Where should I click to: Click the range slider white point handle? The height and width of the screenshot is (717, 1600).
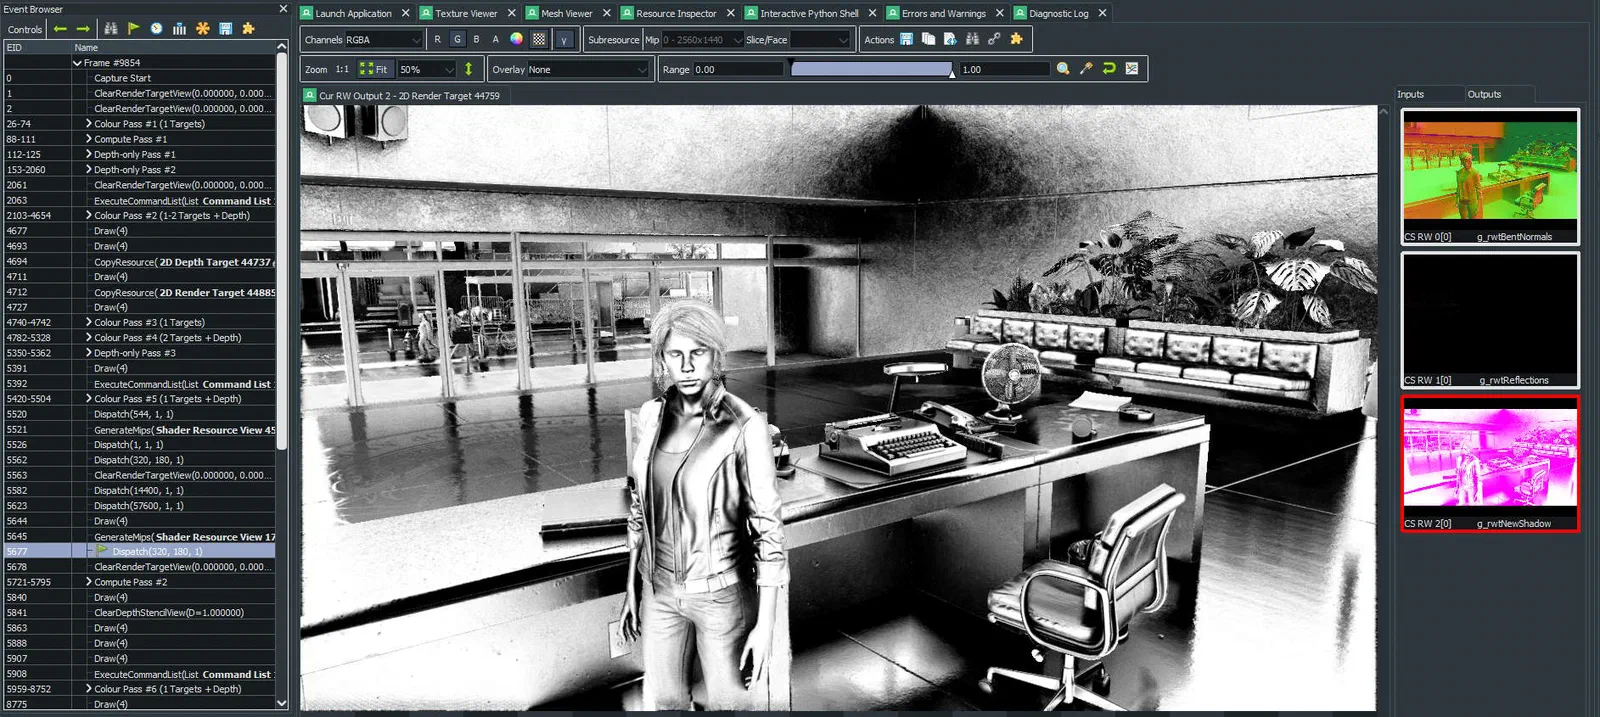(x=952, y=72)
